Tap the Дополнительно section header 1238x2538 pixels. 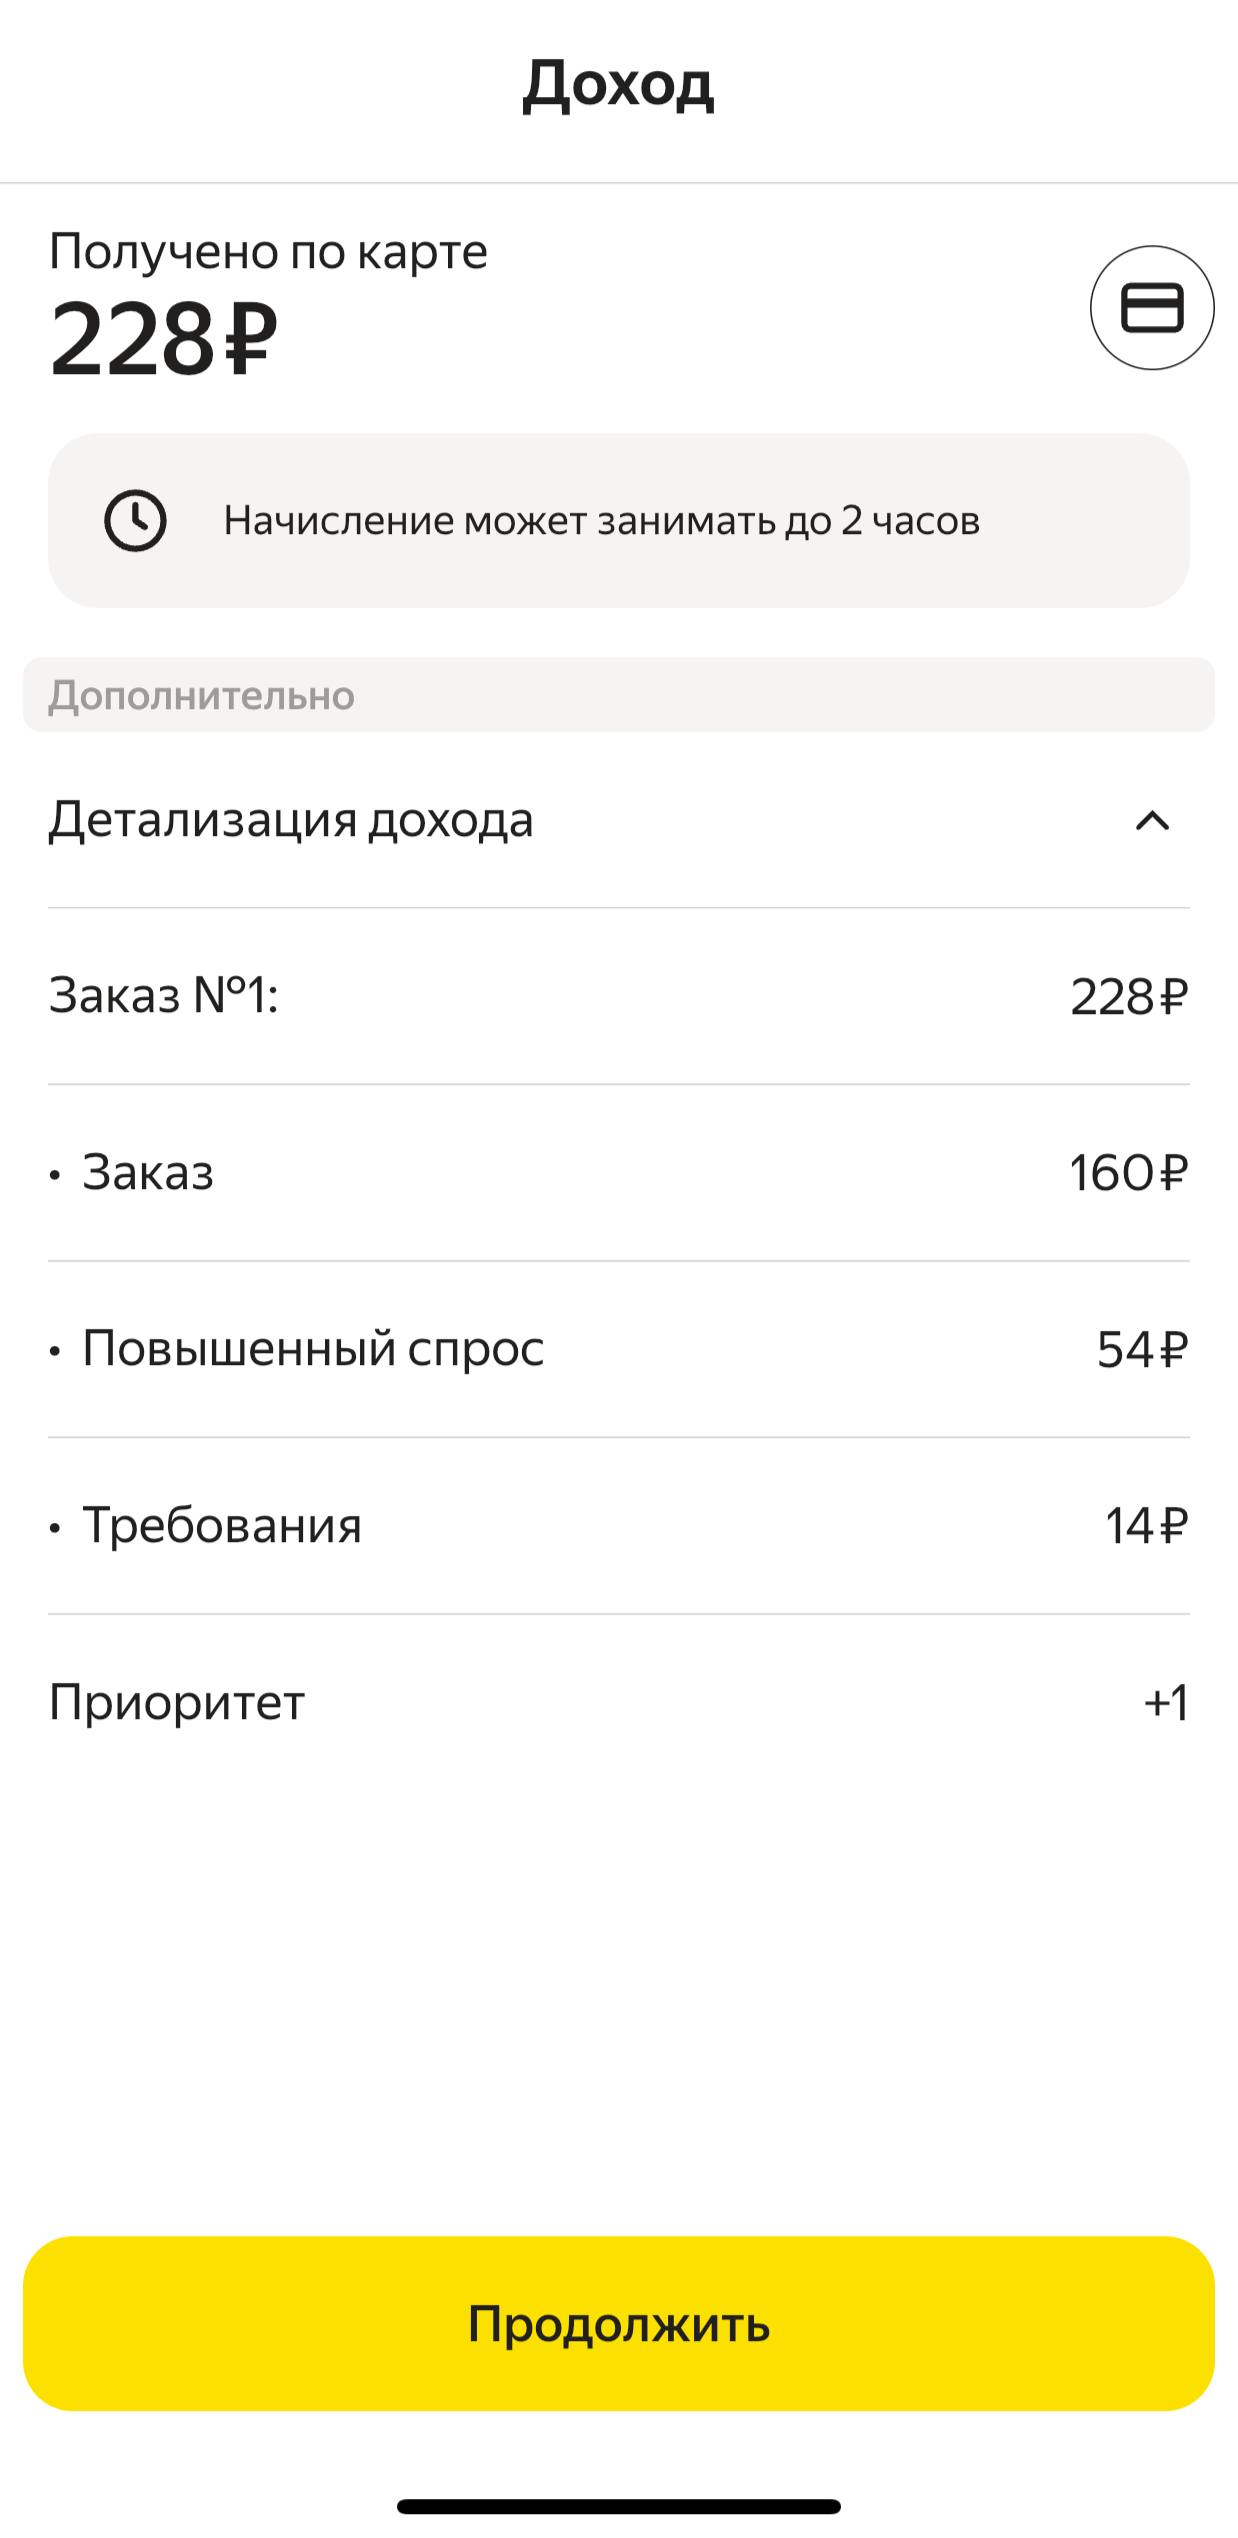[202, 695]
